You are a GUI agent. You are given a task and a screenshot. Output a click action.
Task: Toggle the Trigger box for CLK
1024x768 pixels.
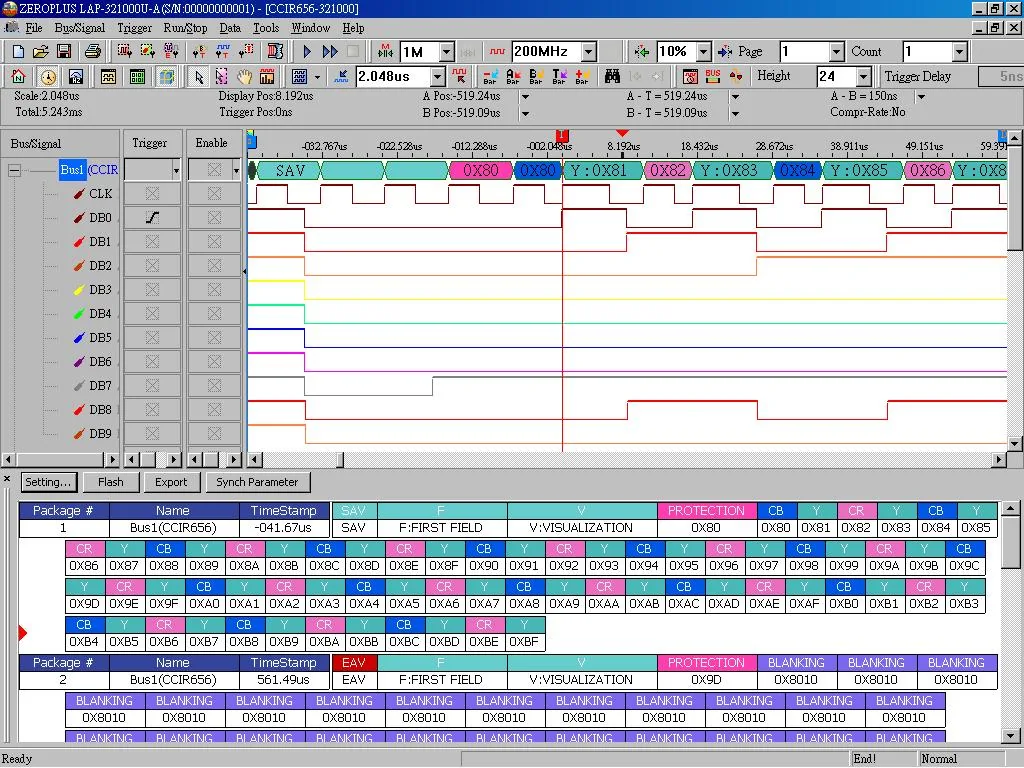point(152,193)
